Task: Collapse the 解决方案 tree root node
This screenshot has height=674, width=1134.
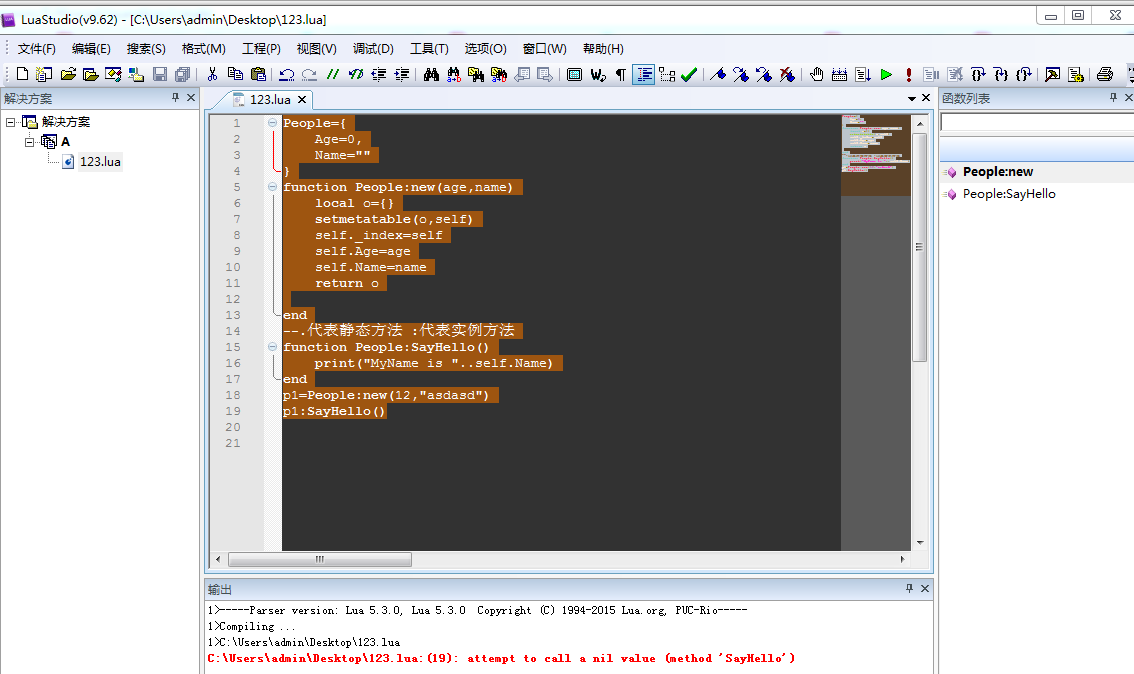Action: coord(11,122)
